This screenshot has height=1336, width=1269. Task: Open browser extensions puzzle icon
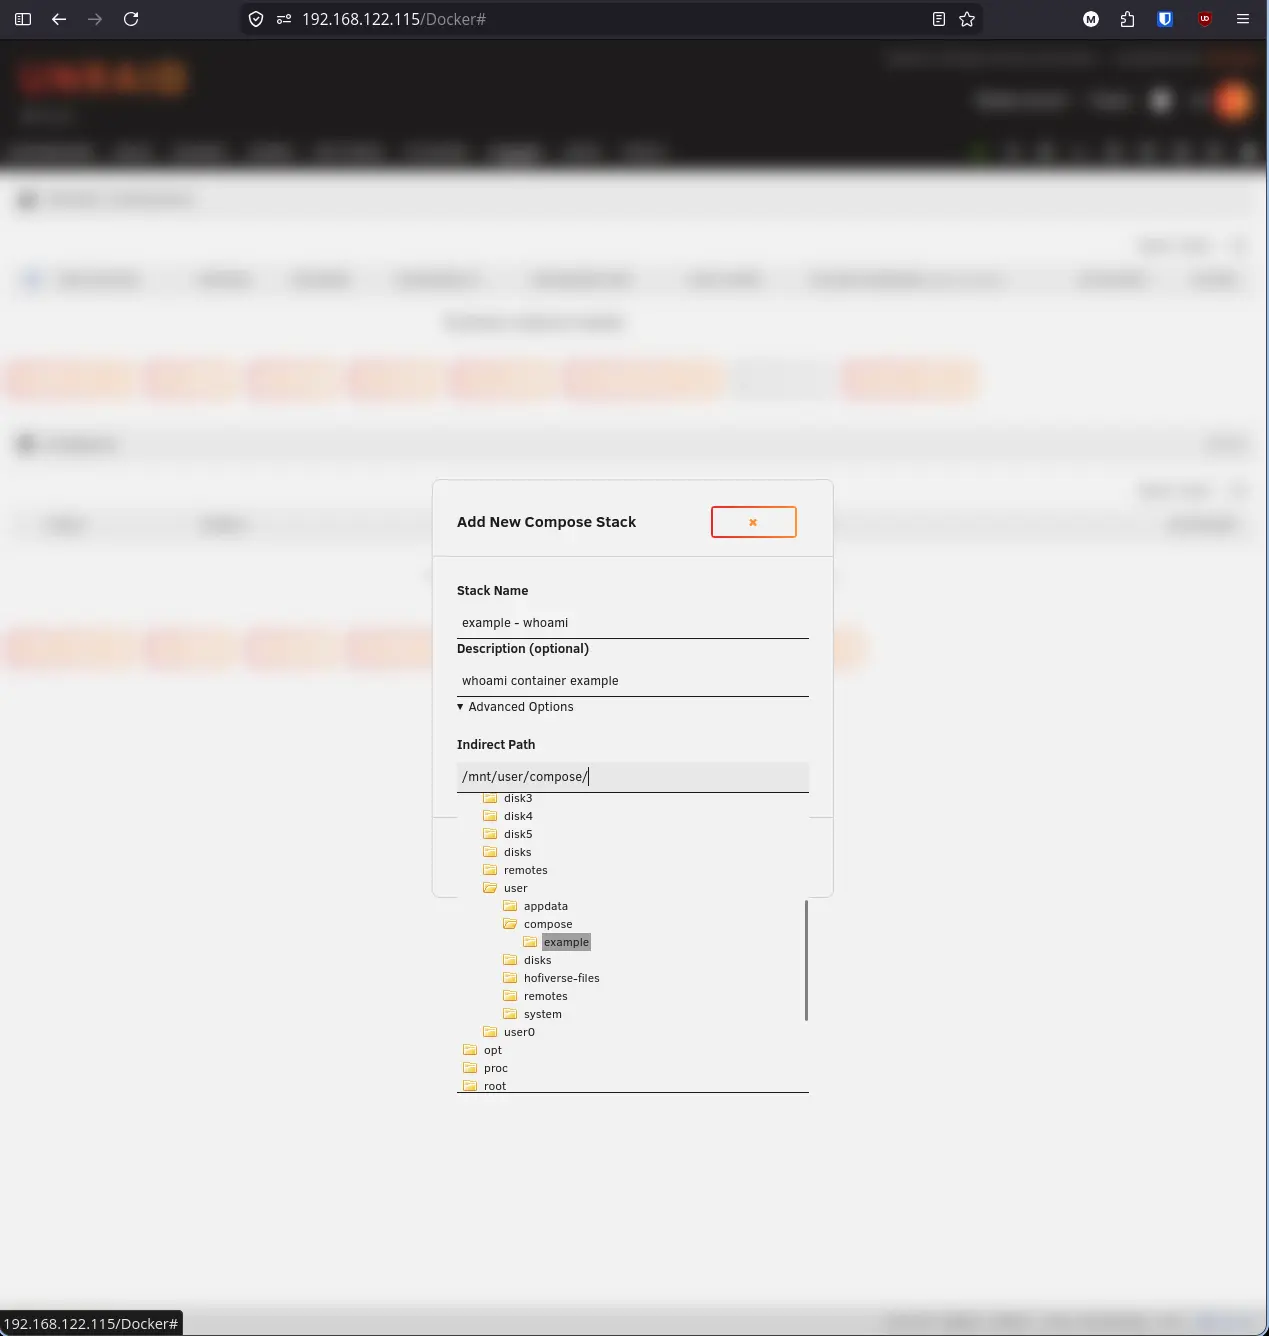click(1128, 19)
